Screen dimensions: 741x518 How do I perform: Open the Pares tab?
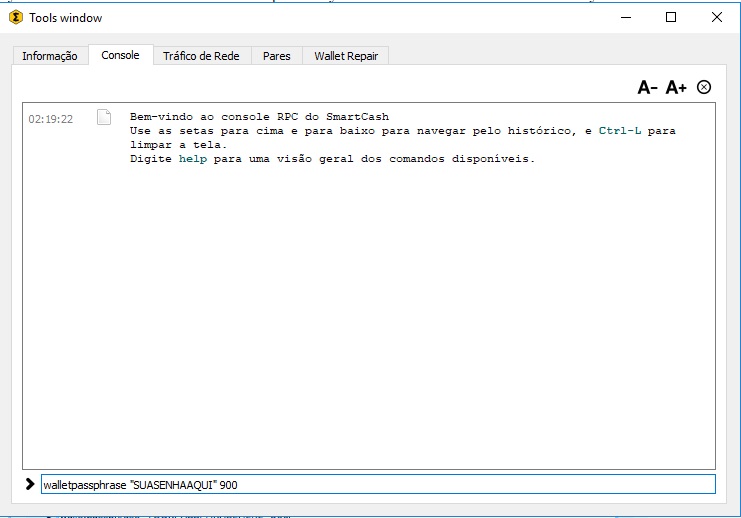(x=276, y=56)
